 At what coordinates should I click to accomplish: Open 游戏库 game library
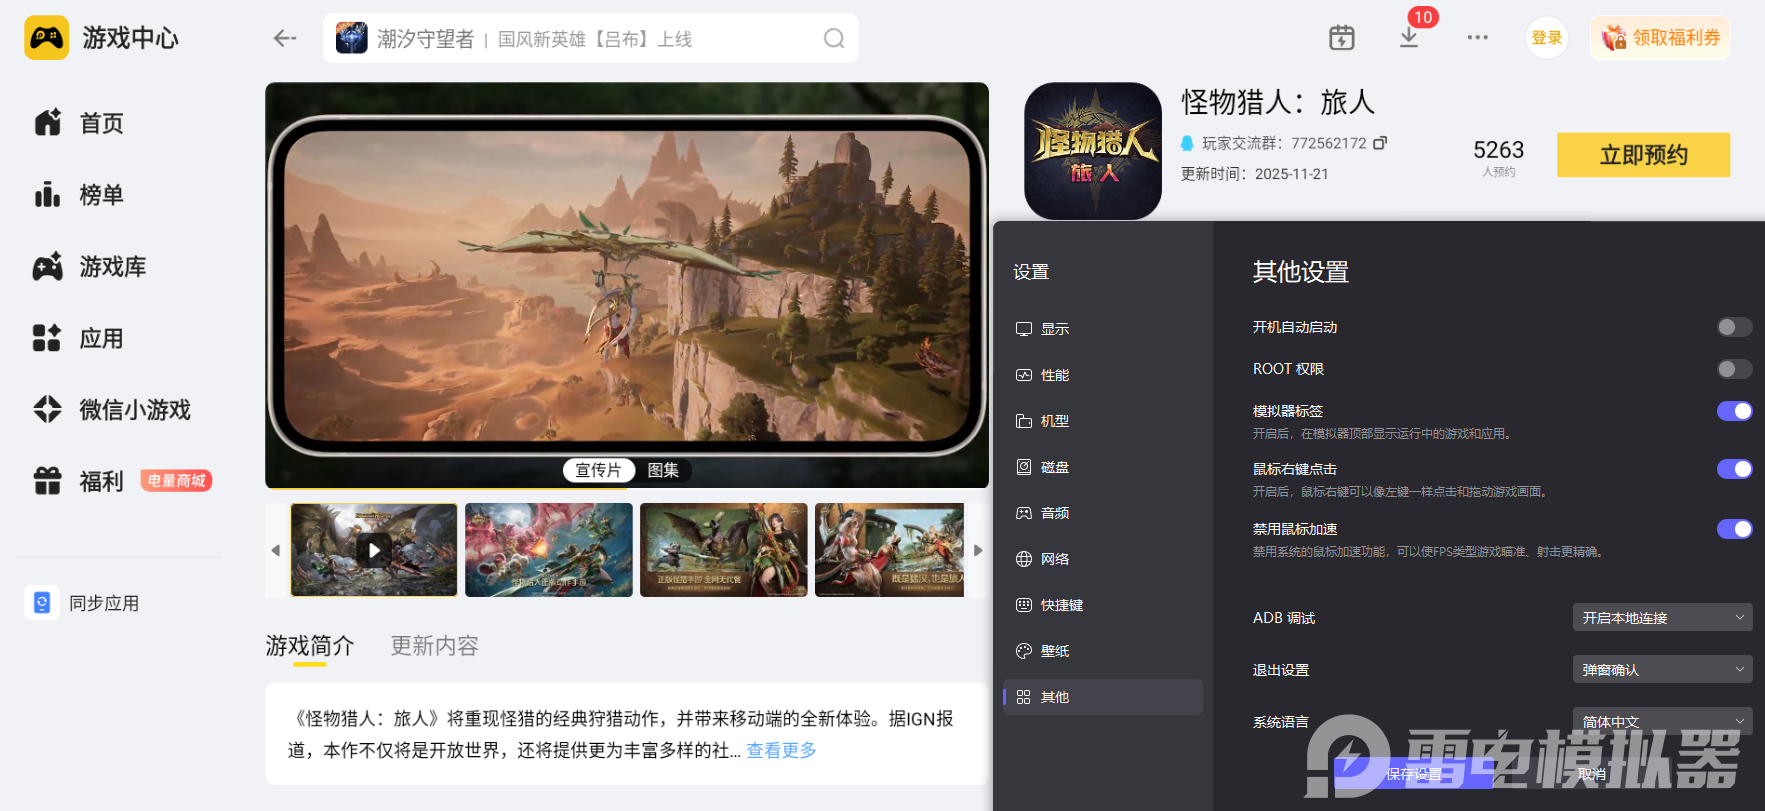(90, 267)
